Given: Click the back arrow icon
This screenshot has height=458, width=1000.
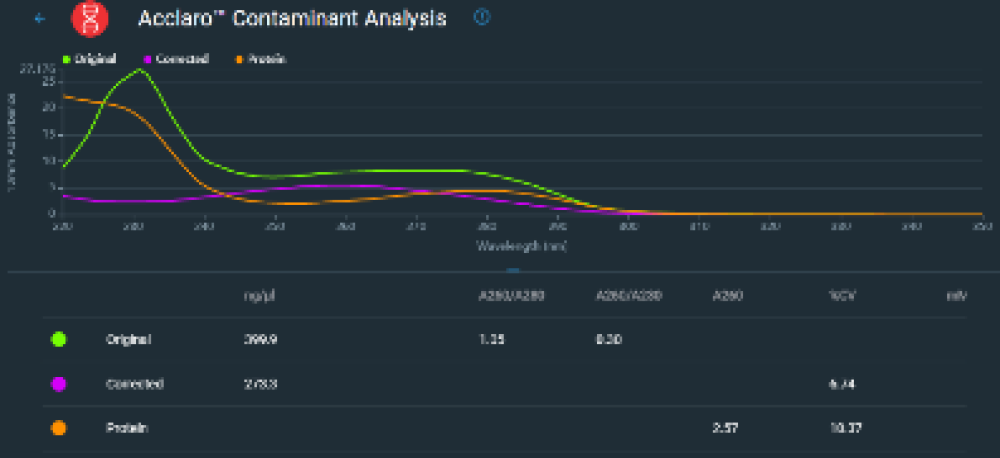Looking at the screenshot, I should coord(40,19).
